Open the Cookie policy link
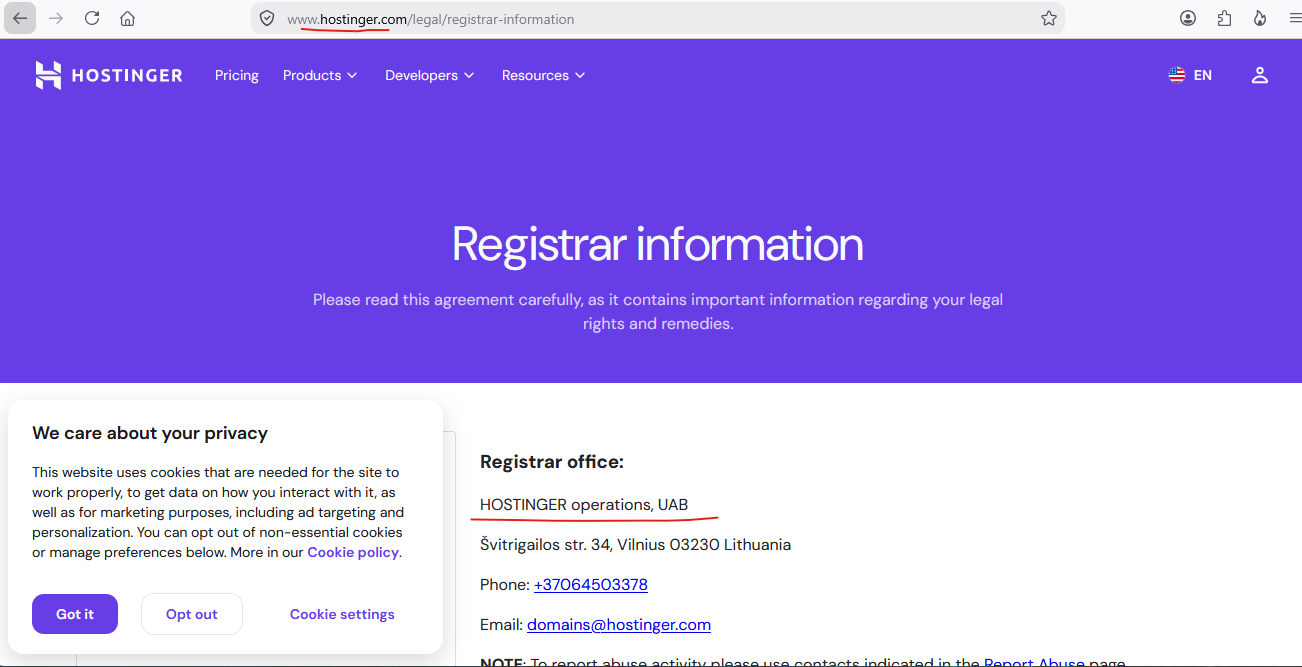The image size is (1302, 667). point(353,552)
